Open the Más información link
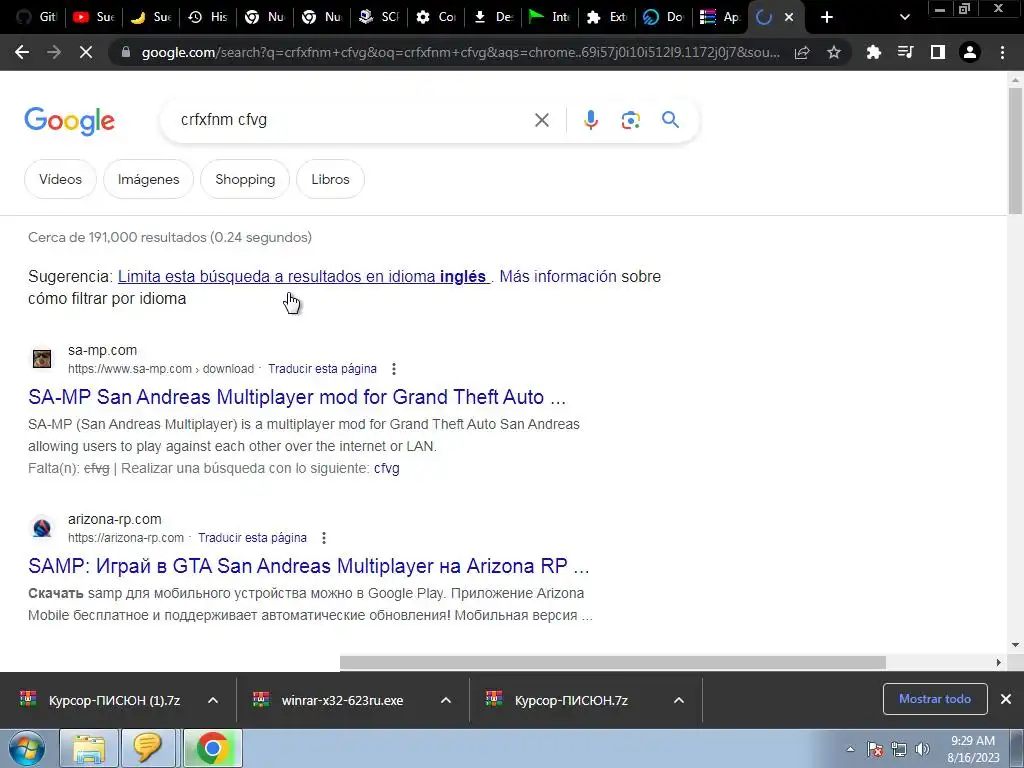The width and height of the screenshot is (1024, 768). (558, 276)
